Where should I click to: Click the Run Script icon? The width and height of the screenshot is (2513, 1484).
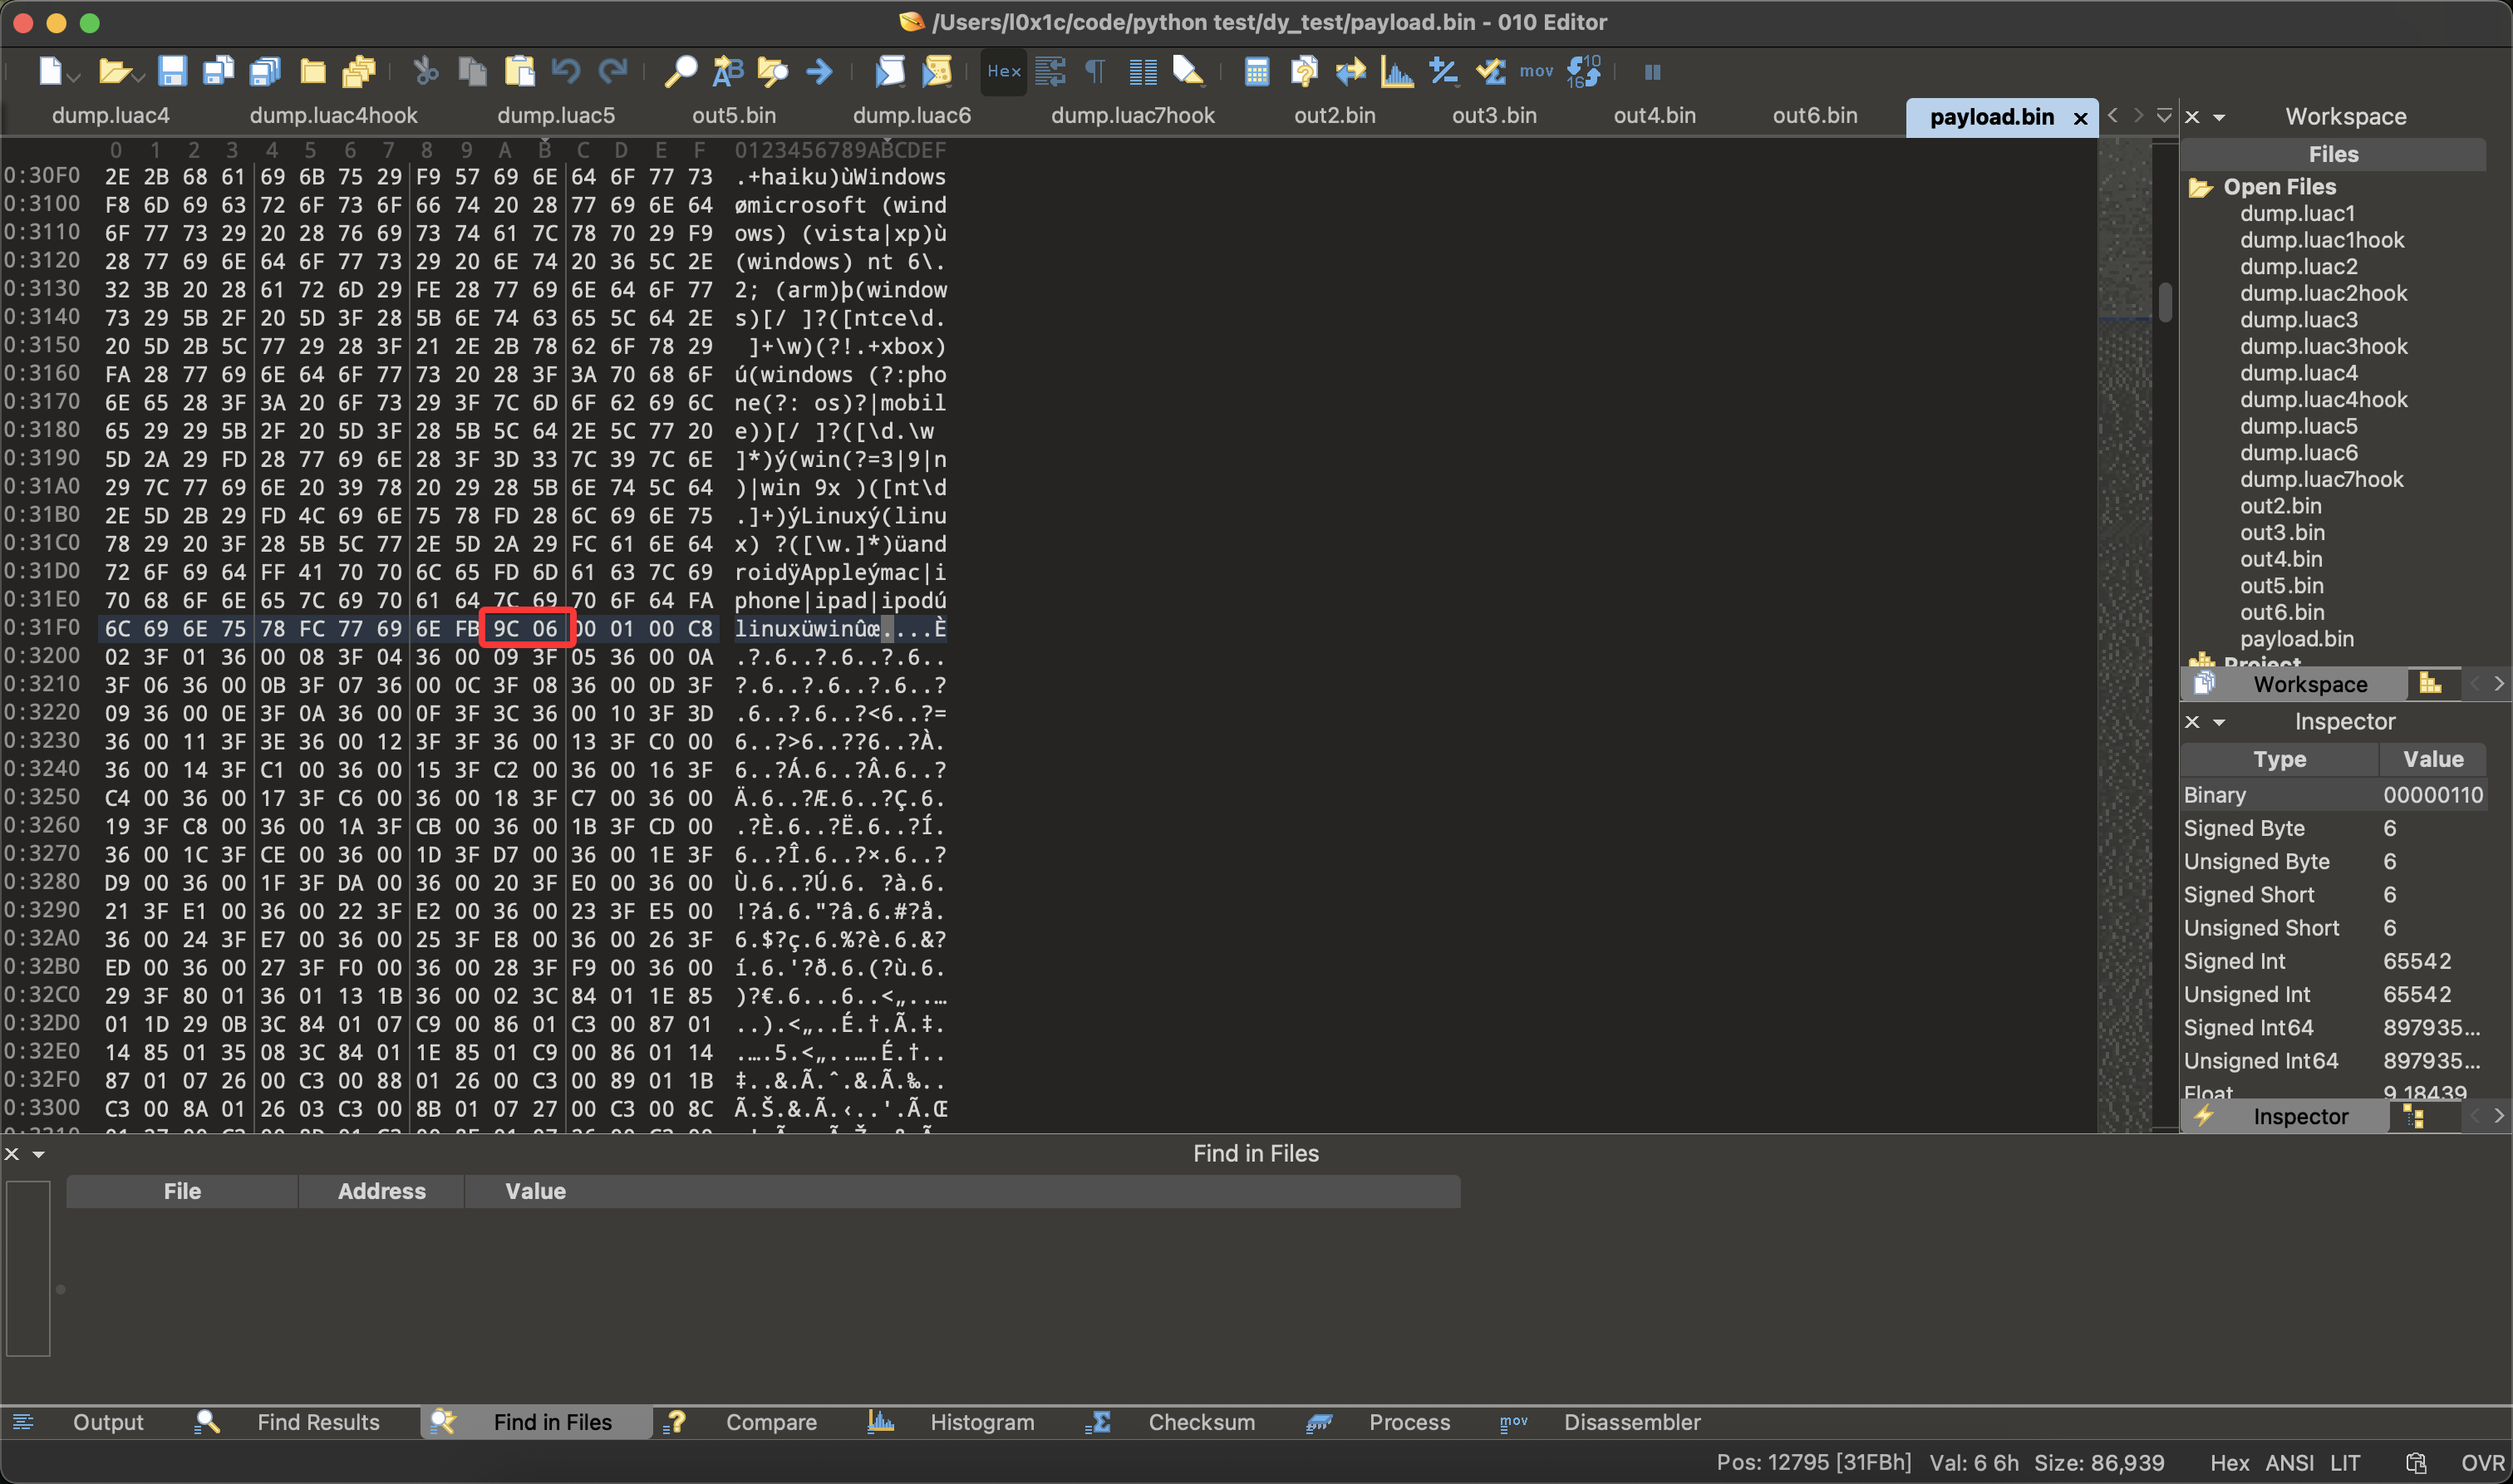[x=890, y=71]
